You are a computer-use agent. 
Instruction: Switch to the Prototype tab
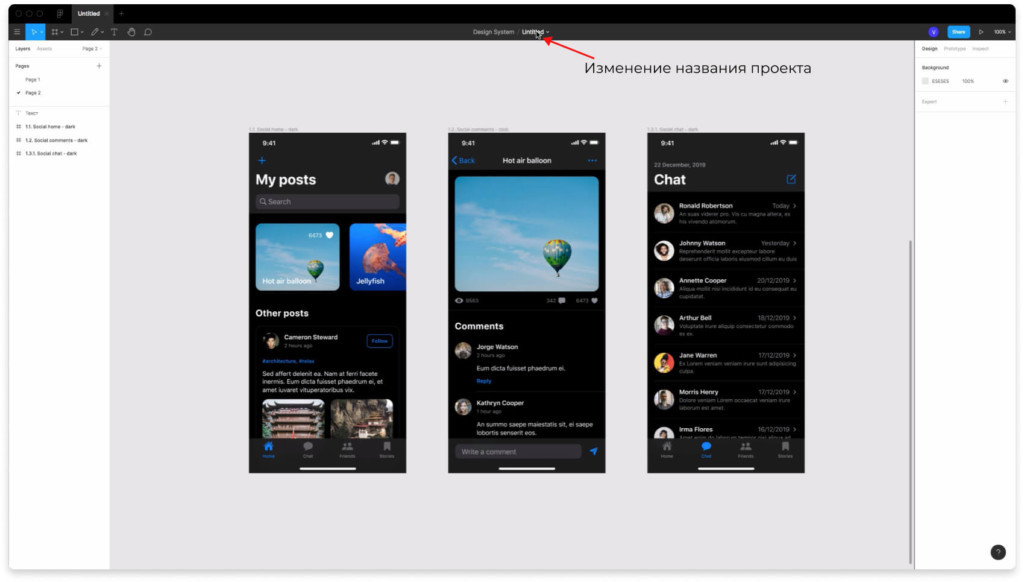954,48
